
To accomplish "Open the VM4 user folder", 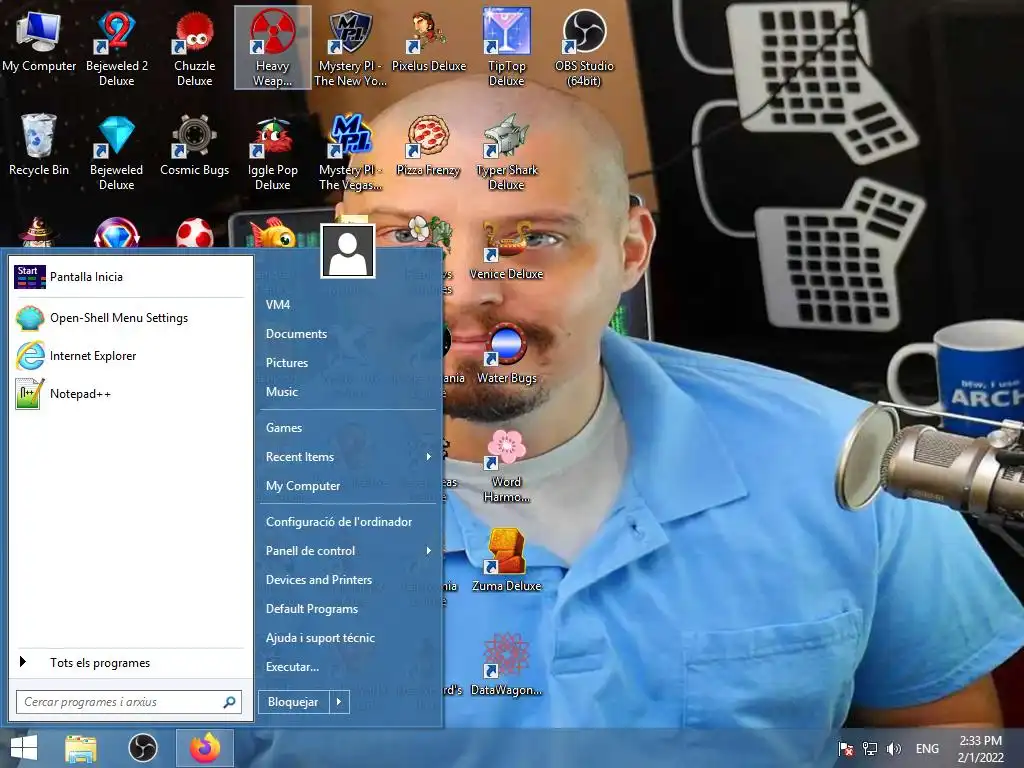I will [x=347, y=305].
